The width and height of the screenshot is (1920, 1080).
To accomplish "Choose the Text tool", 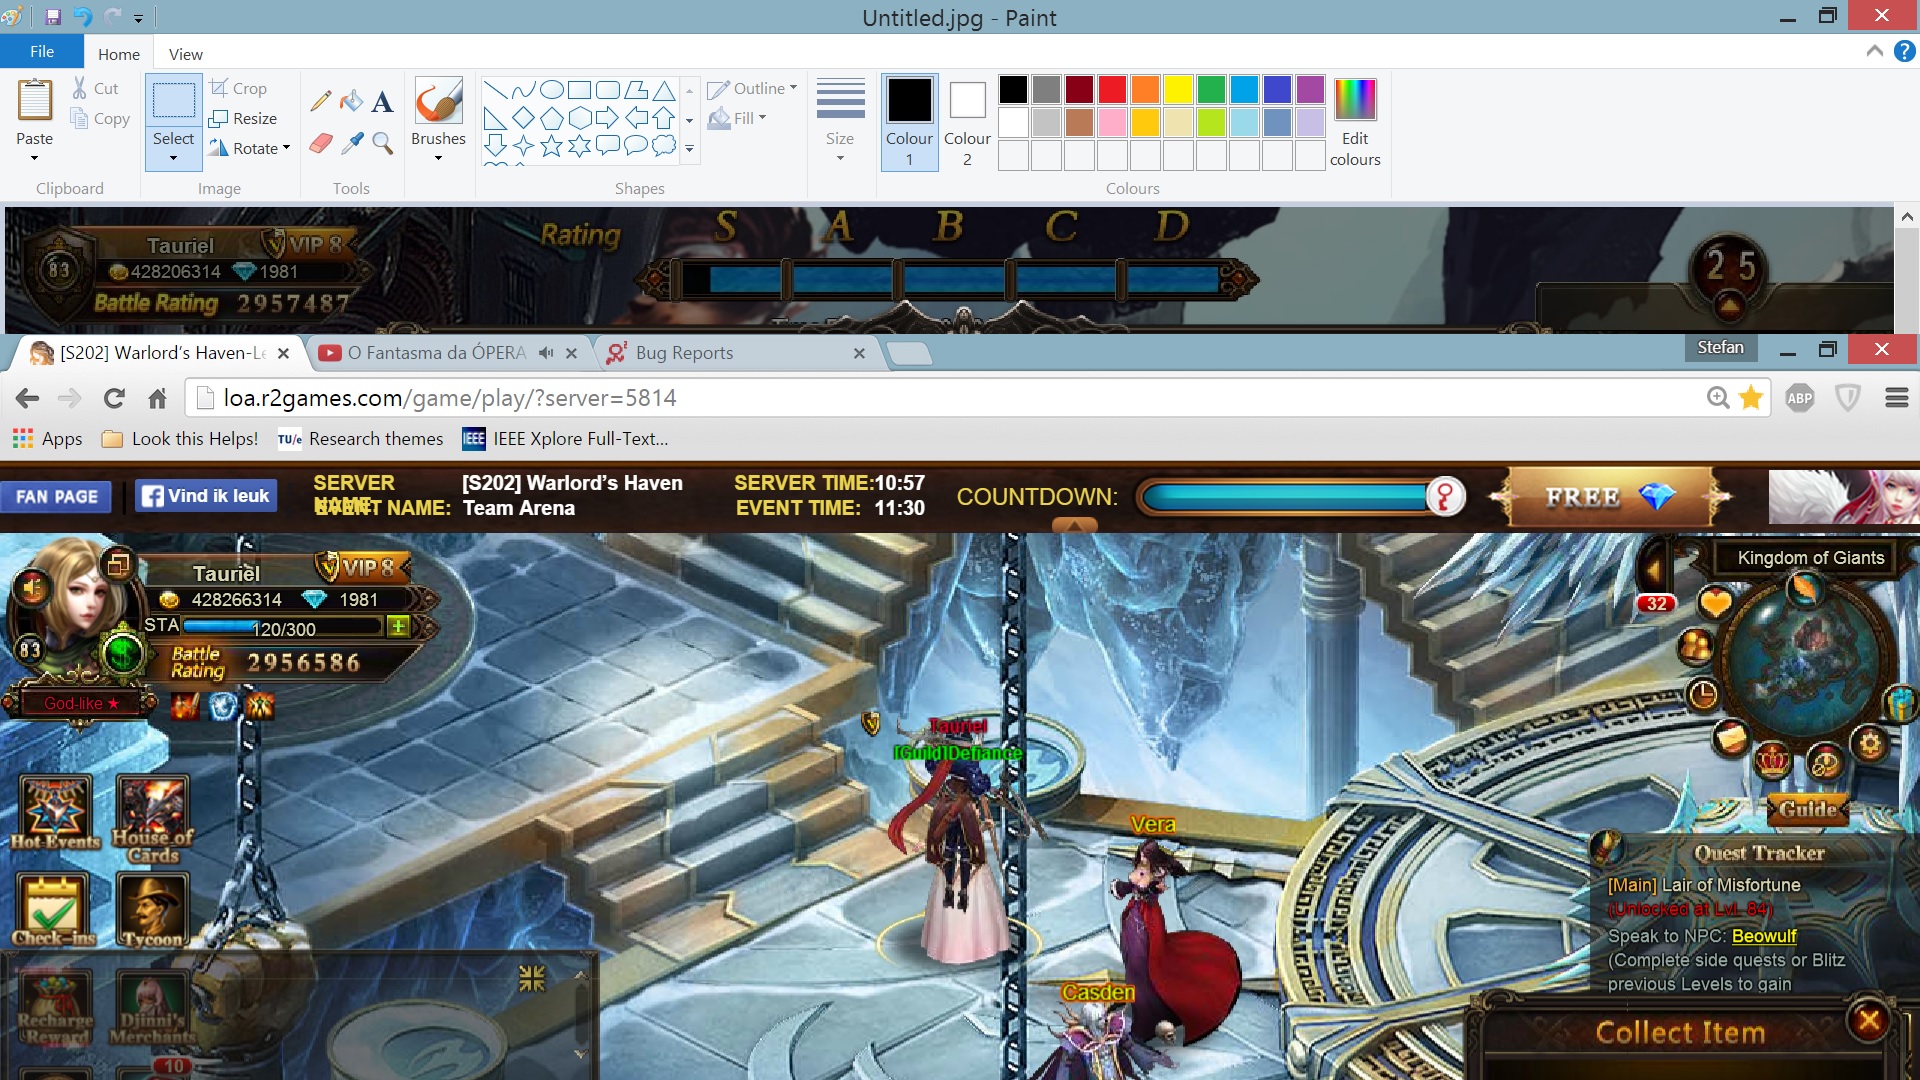I will pos(382,101).
